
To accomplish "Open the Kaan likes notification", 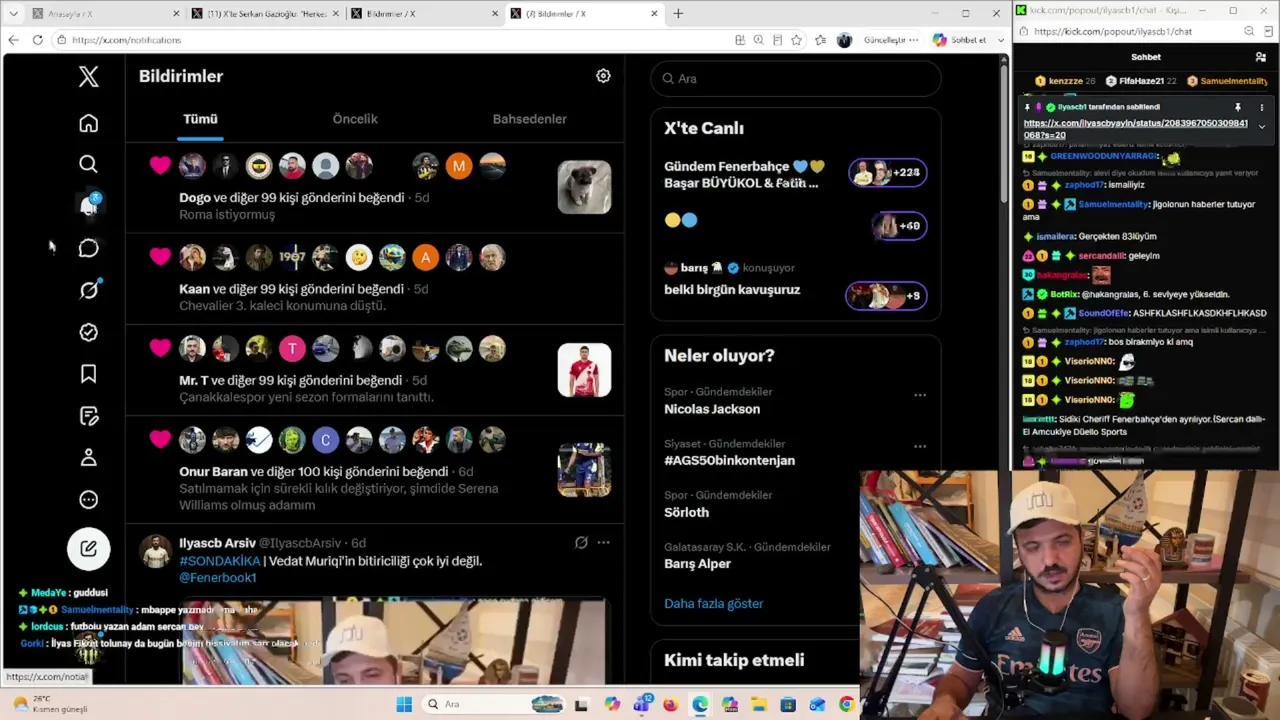I will 375,278.
